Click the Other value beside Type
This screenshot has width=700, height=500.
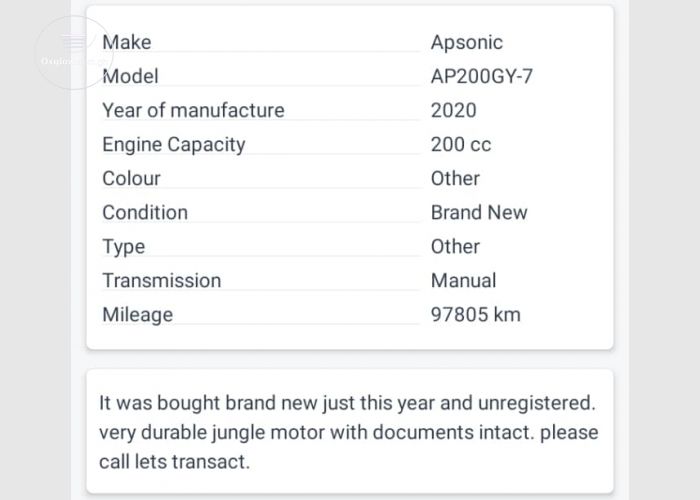tap(455, 247)
